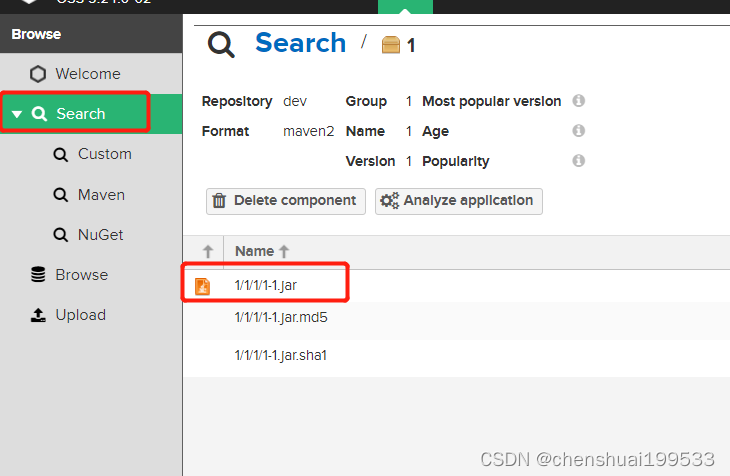Screen dimensions: 730x476
Task: Click the component box icon in breadcrumb
Action: (x=391, y=45)
